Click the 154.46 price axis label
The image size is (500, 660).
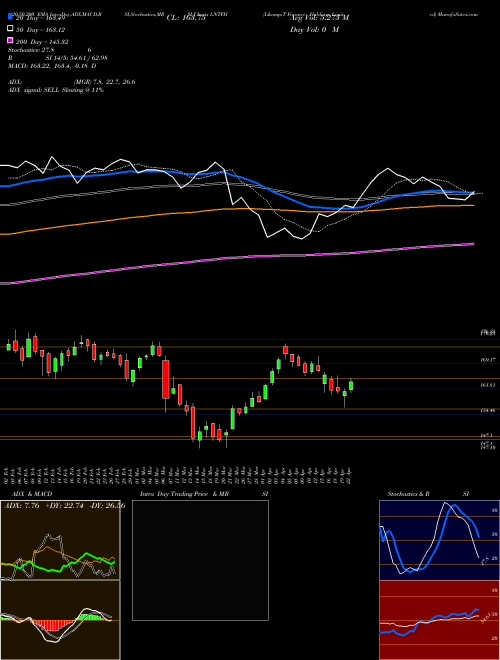(487, 410)
